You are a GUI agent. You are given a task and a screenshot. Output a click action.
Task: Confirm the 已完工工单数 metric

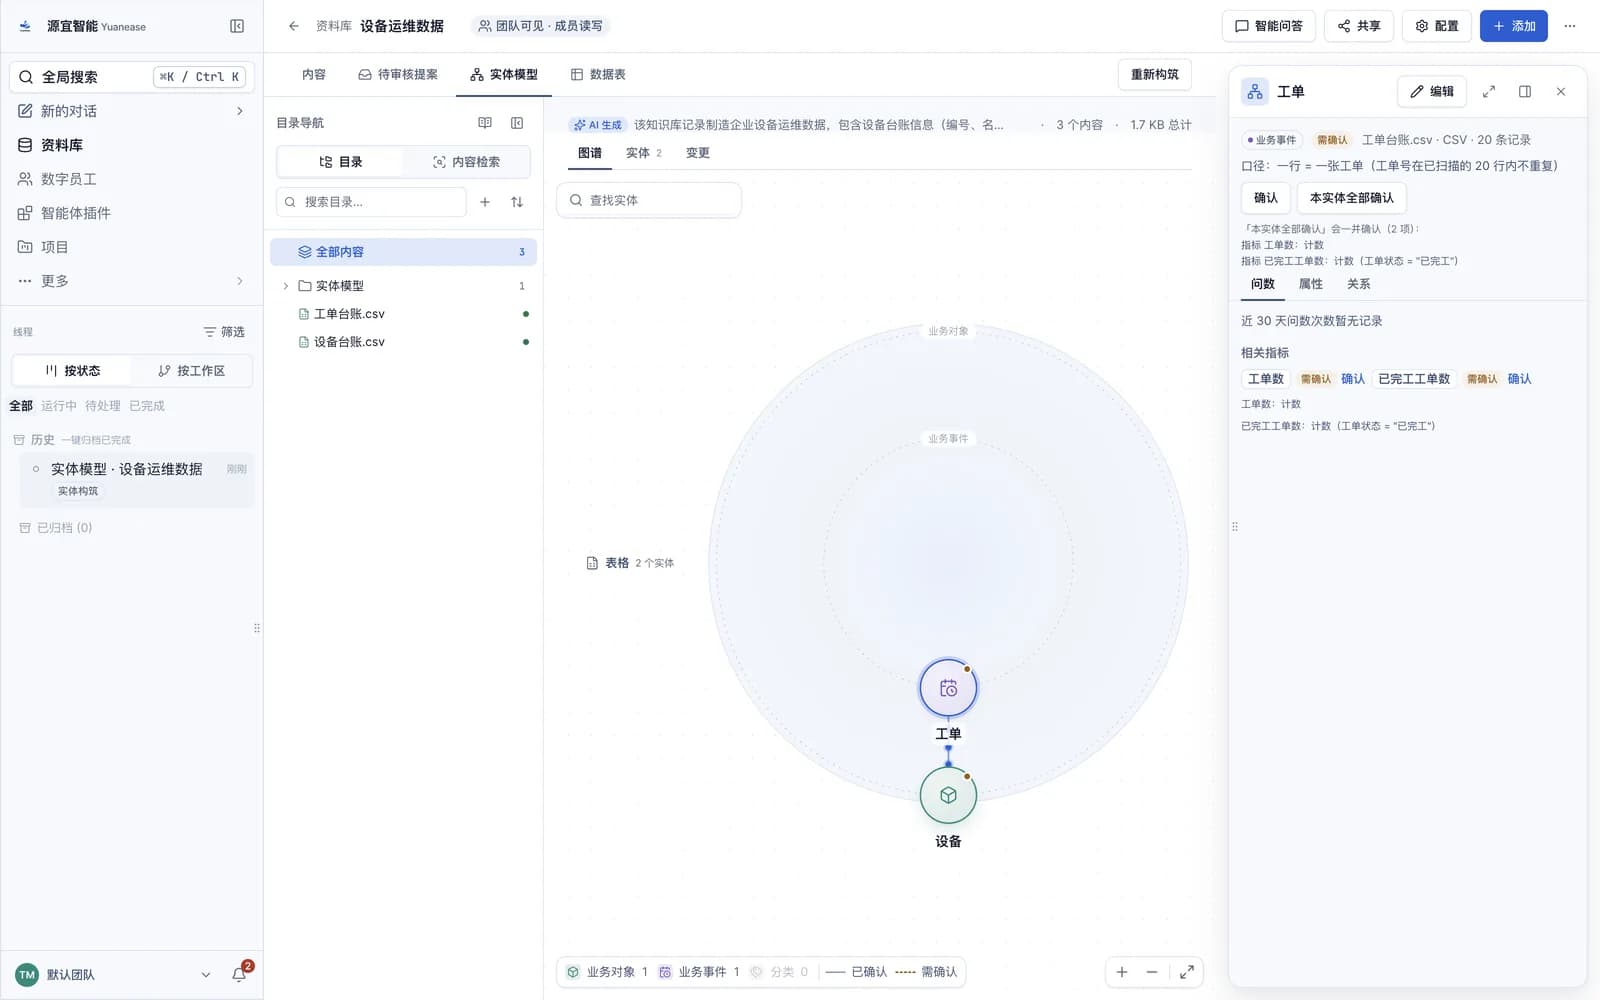1519,379
